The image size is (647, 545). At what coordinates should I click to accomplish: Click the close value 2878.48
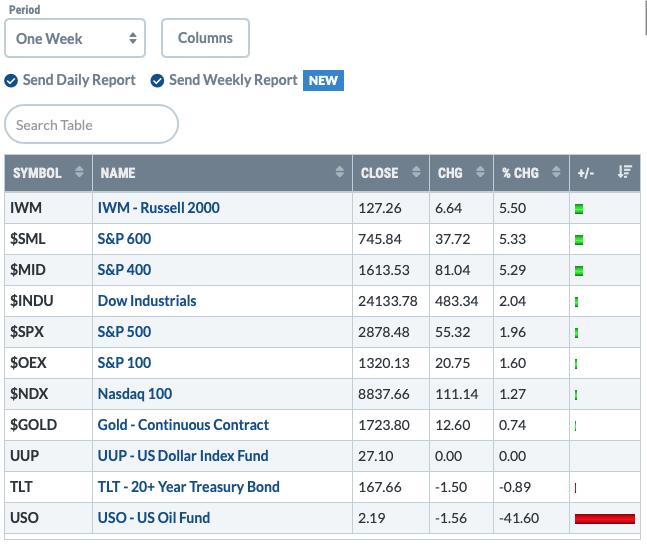click(384, 332)
